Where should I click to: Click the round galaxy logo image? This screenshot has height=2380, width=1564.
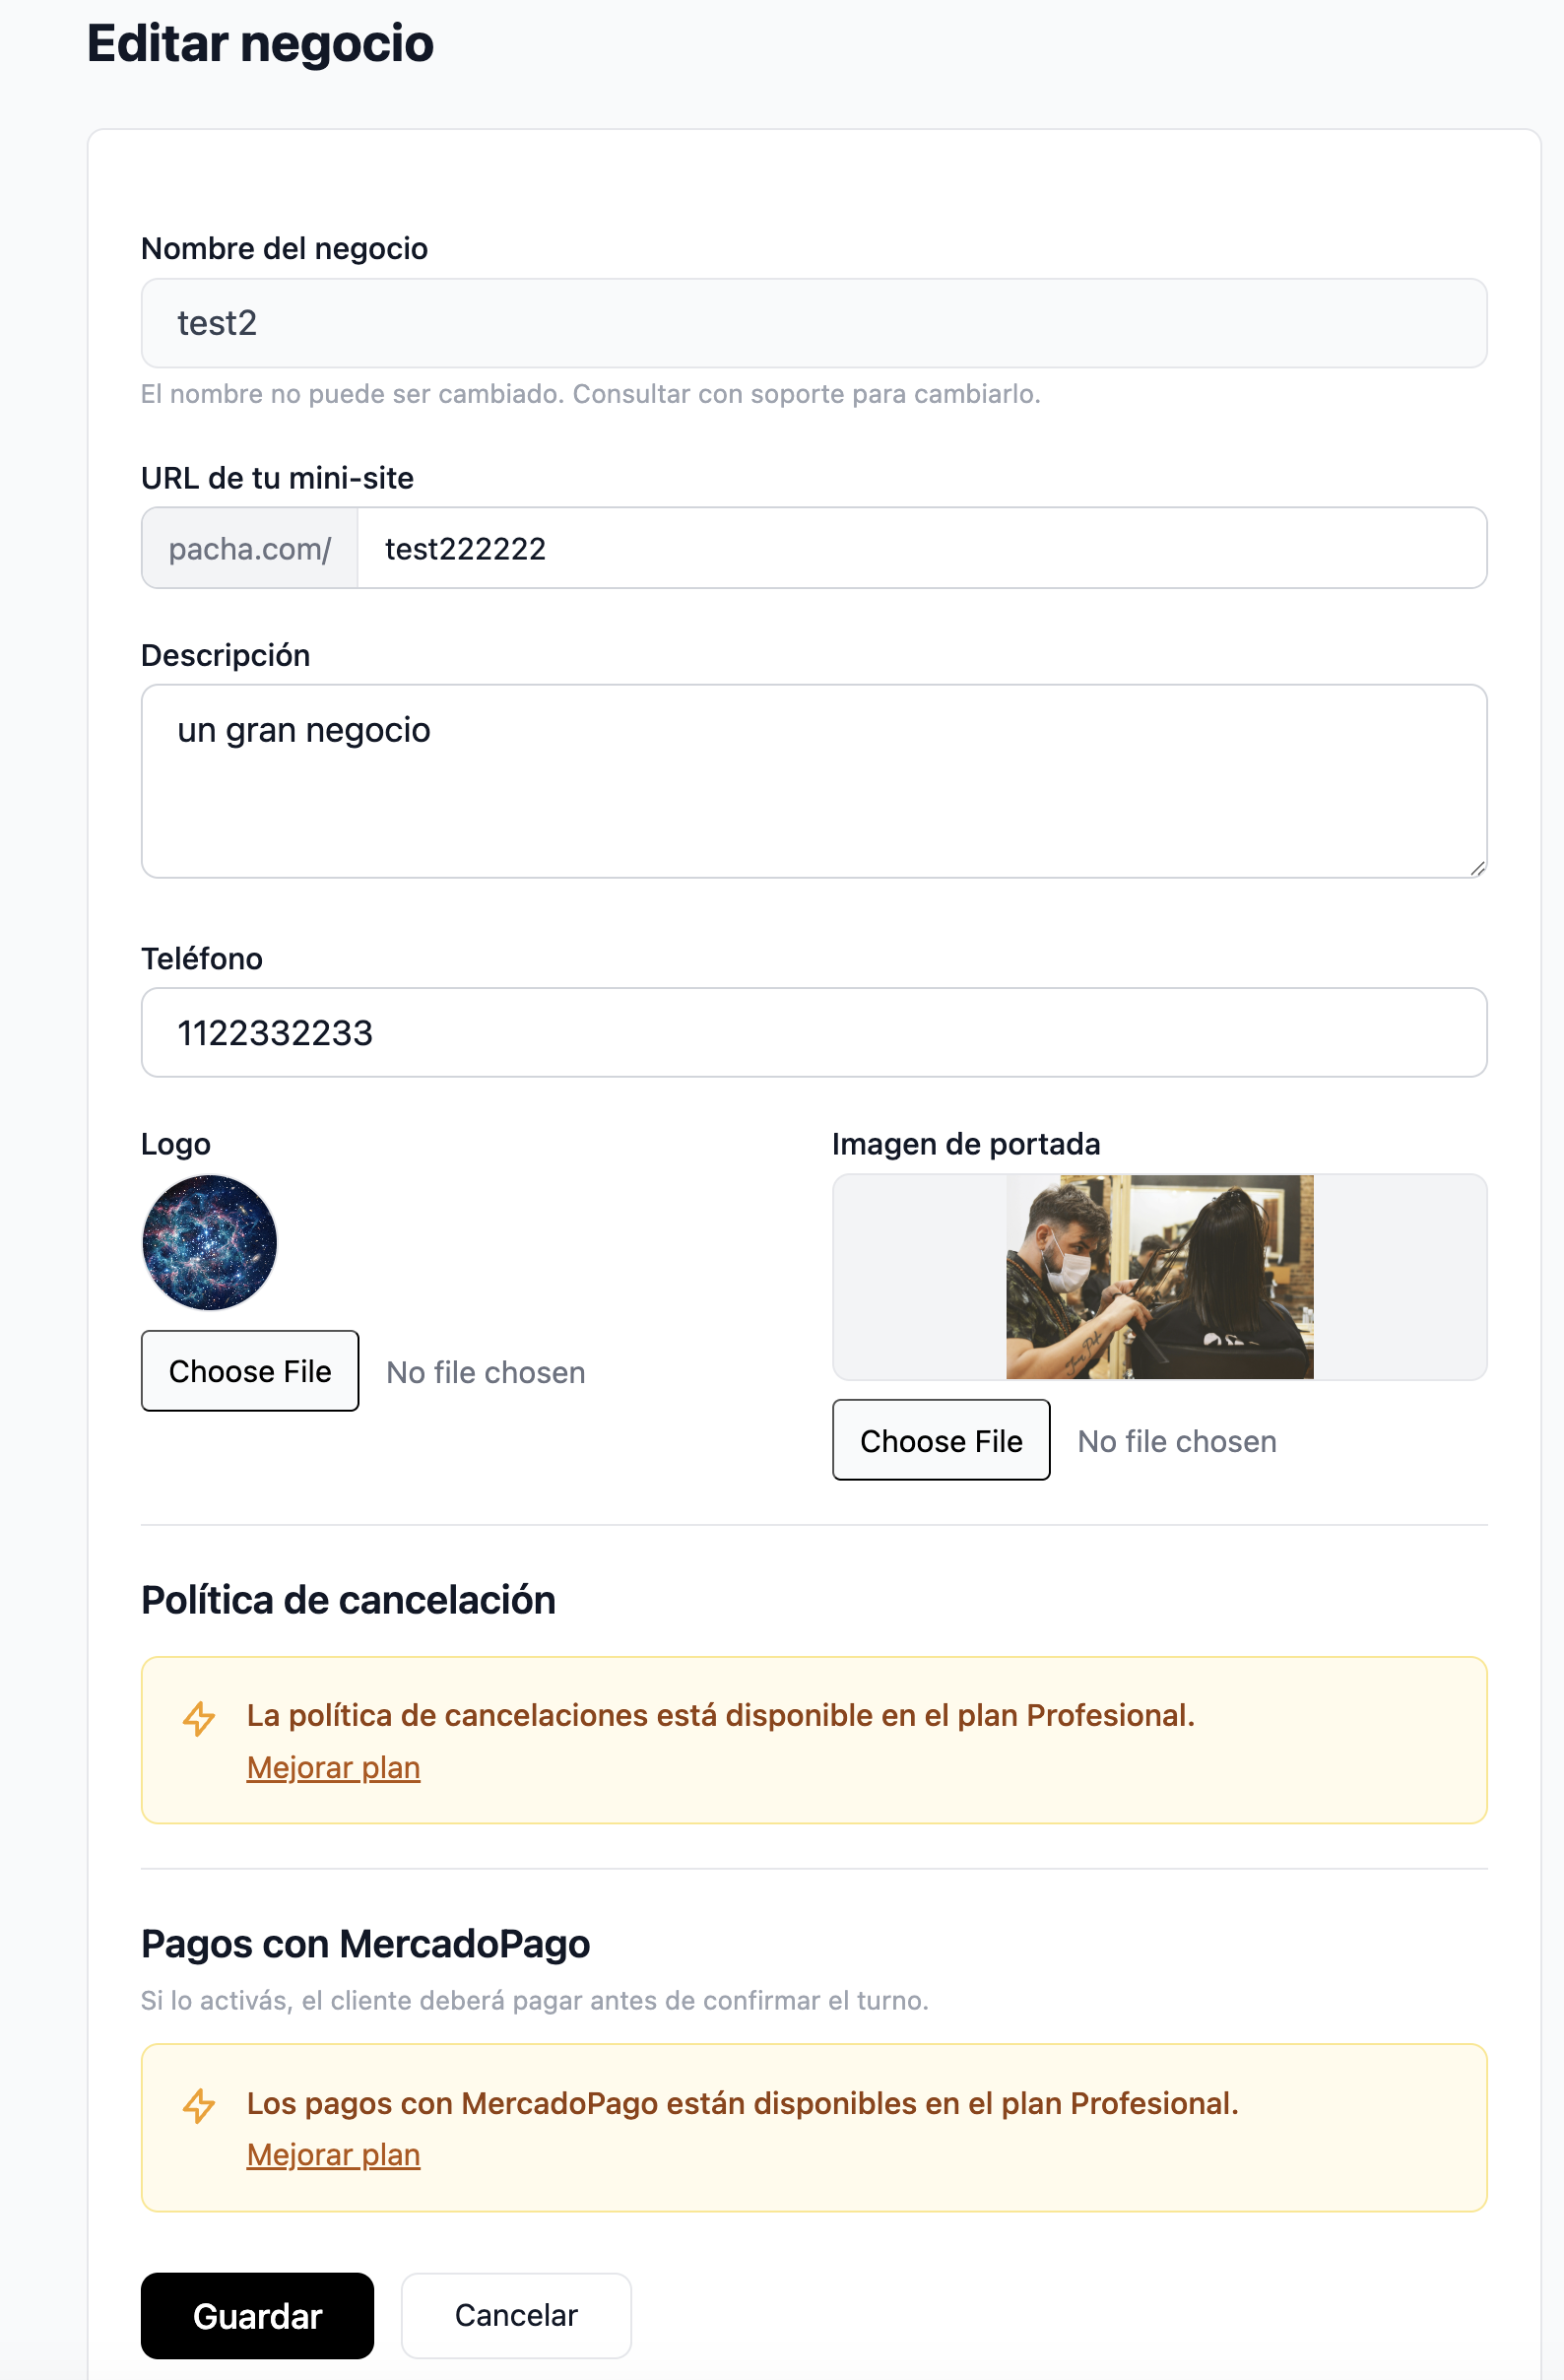click(x=210, y=1242)
